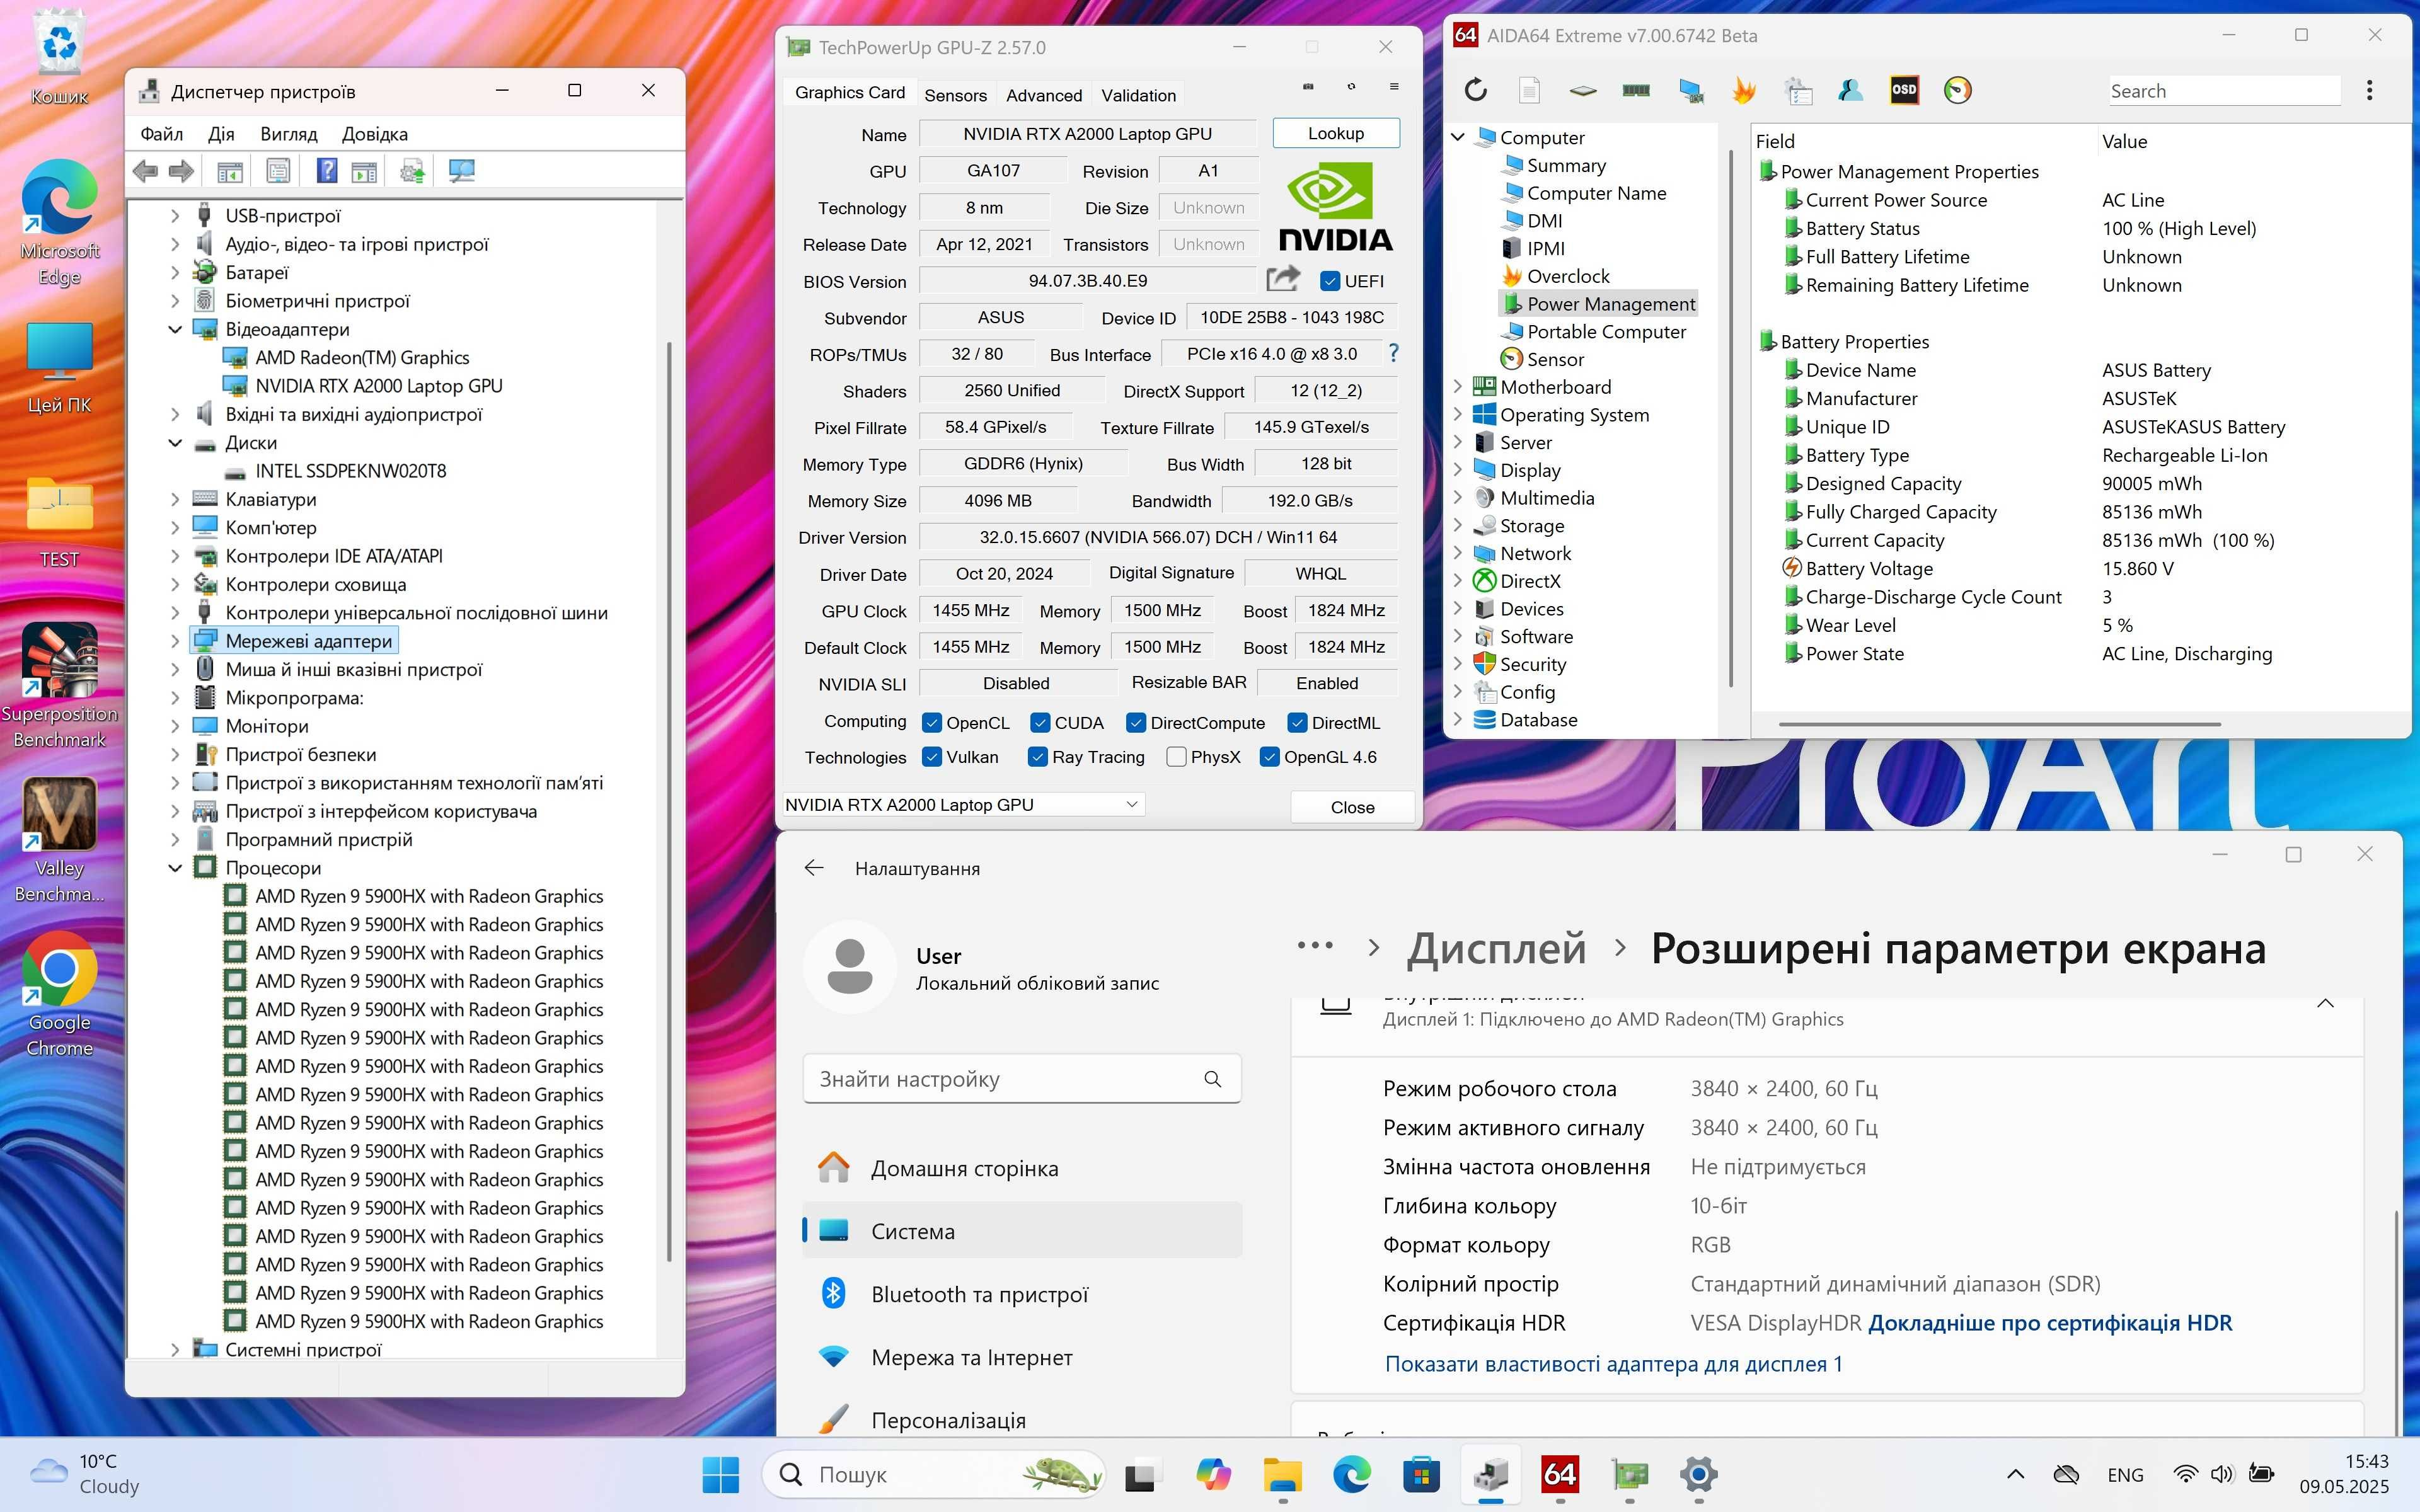Open the Sensors tab in GPU-Z
Screen dimensions: 2420x1512
click(955, 95)
